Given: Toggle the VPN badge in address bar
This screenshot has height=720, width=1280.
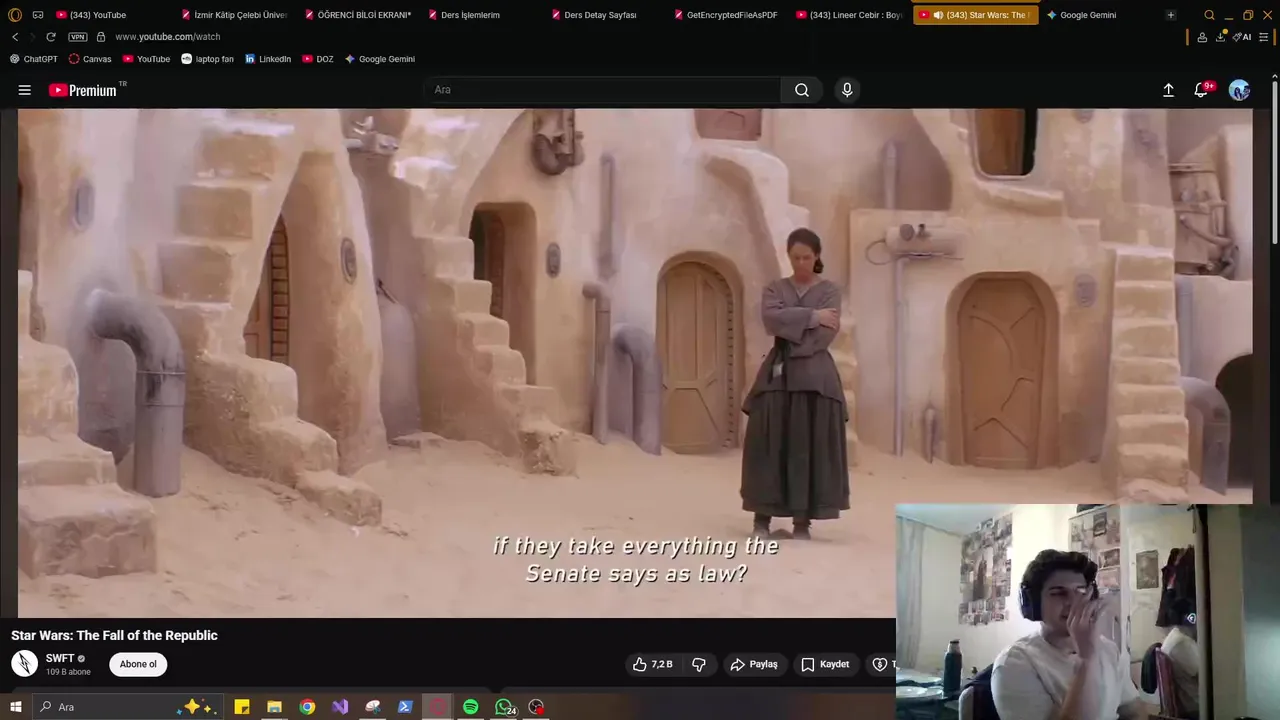Looking at the screenshot, I should click(x=77, y=37).
